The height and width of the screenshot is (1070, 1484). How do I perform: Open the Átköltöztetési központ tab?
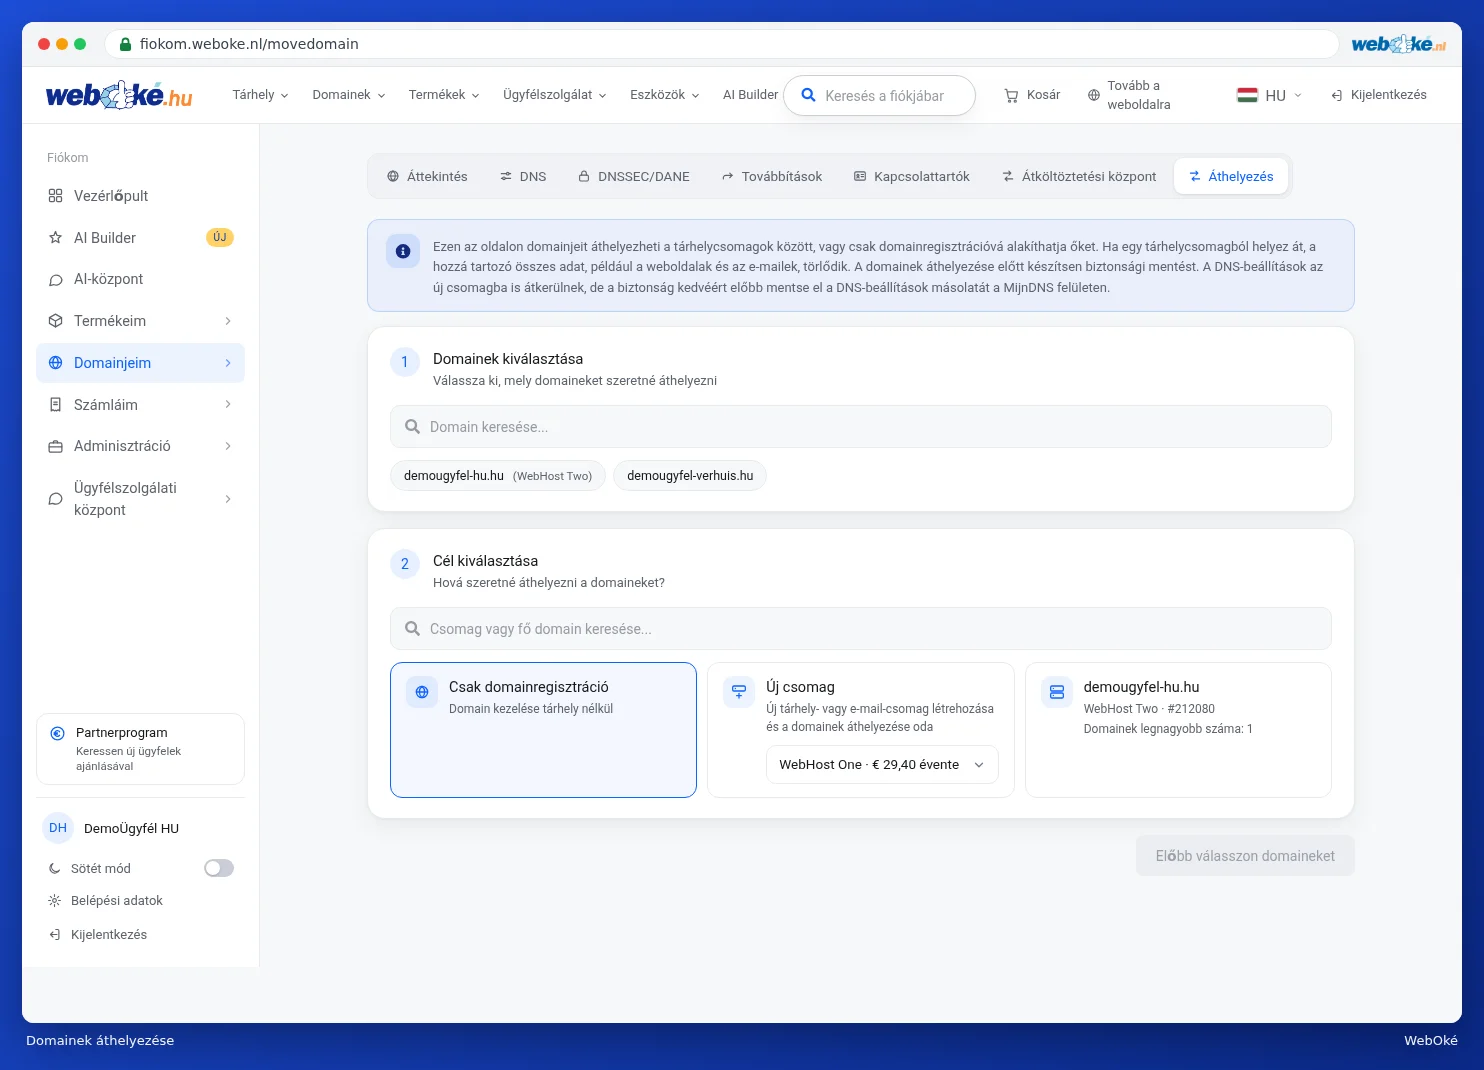coord(1079,177)
